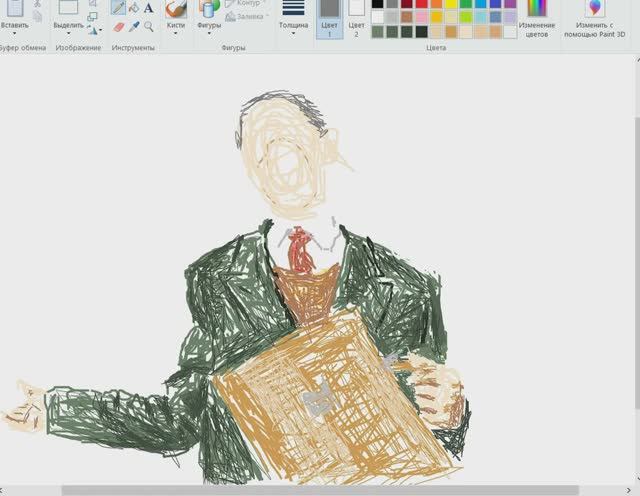Pick the first gray-green custom color swatch
The image size is (640, 496).
378,32
